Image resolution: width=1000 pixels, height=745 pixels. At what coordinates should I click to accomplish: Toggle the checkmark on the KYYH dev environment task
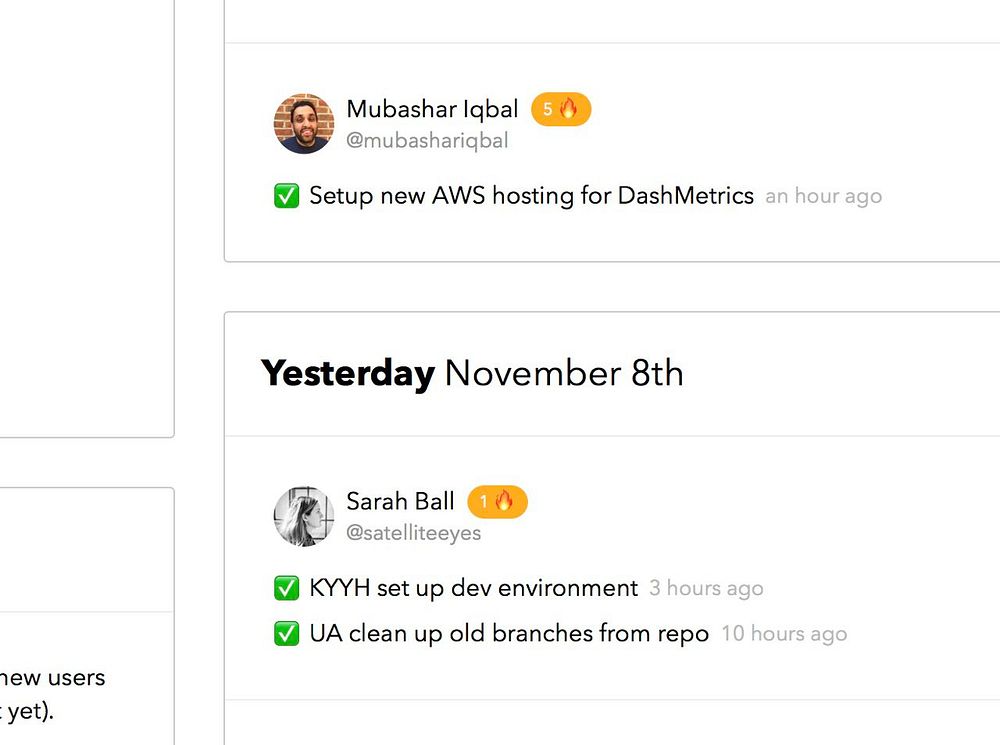click(x=287, y=588)
